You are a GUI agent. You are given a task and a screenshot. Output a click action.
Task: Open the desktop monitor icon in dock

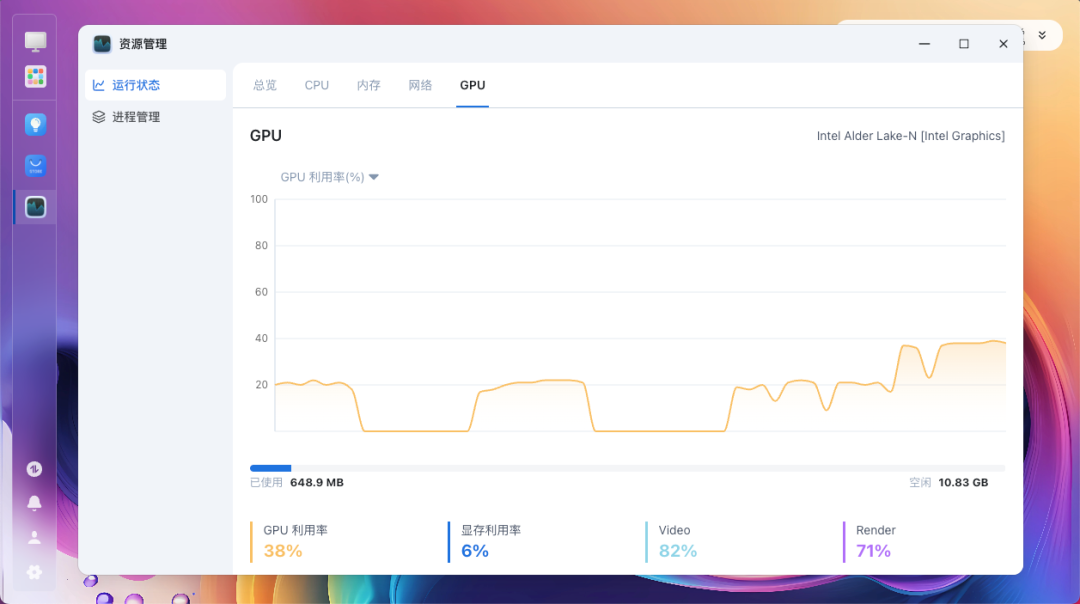35,41
